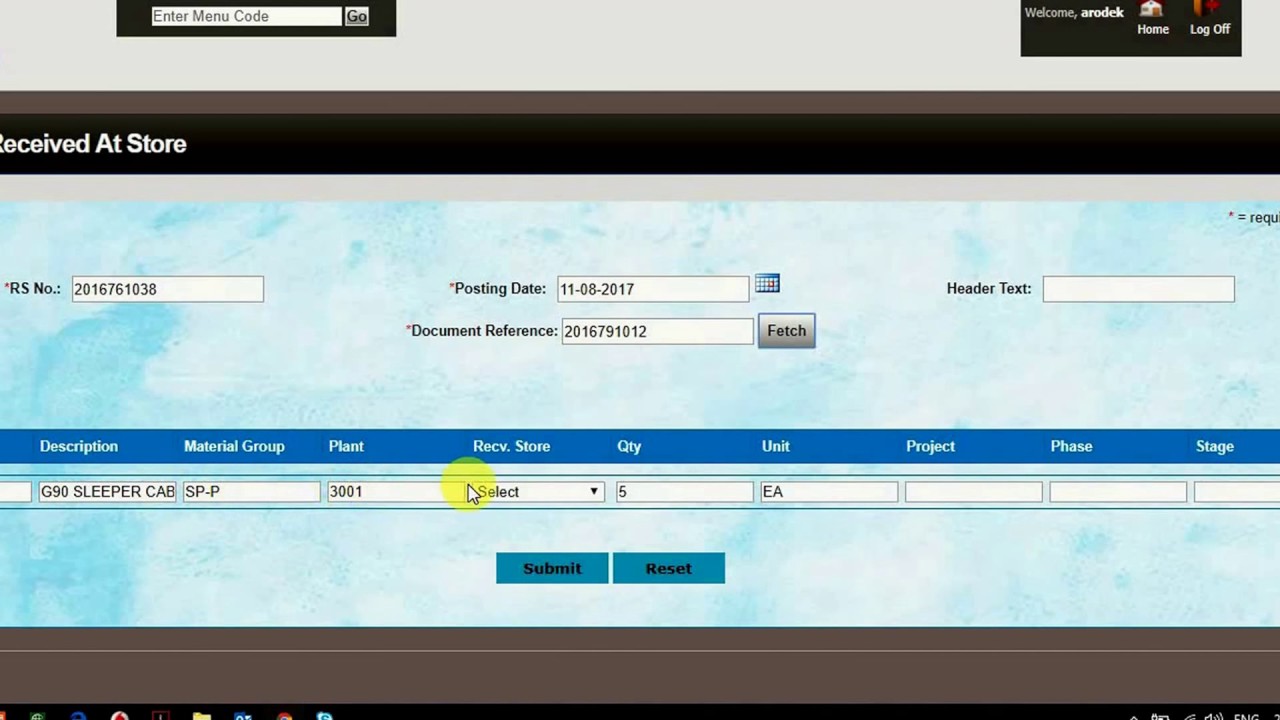The width and height of the screenshot is (1280, 720).
Task: Click Plant field showing 3001
Action: pyautogui.click(x=395, y=492)
